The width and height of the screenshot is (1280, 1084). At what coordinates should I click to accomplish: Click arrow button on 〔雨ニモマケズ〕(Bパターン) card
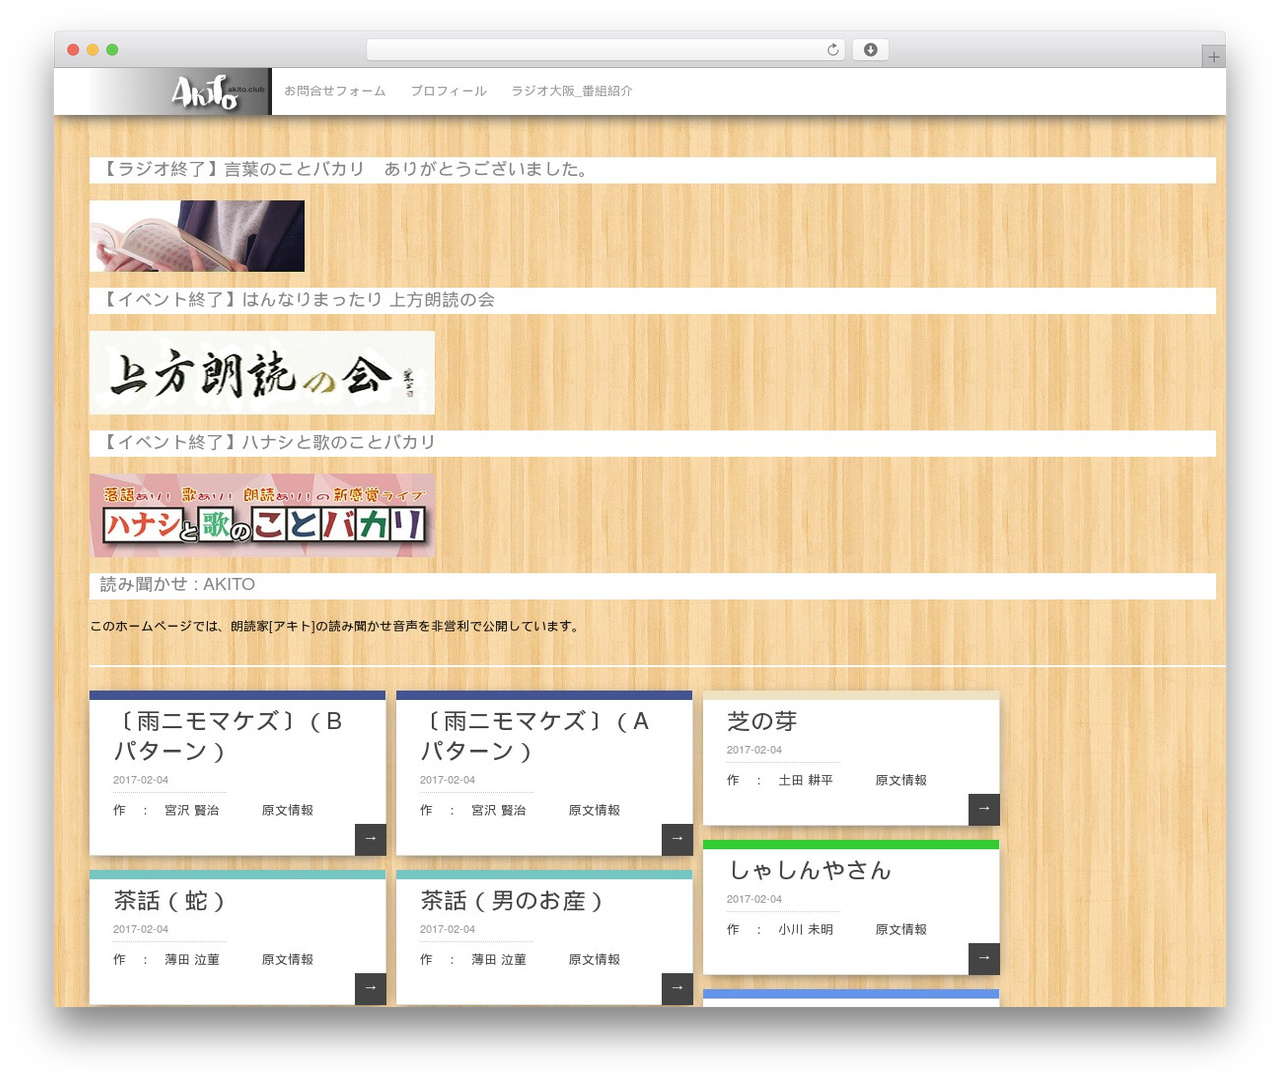click(x=370, y=839)
